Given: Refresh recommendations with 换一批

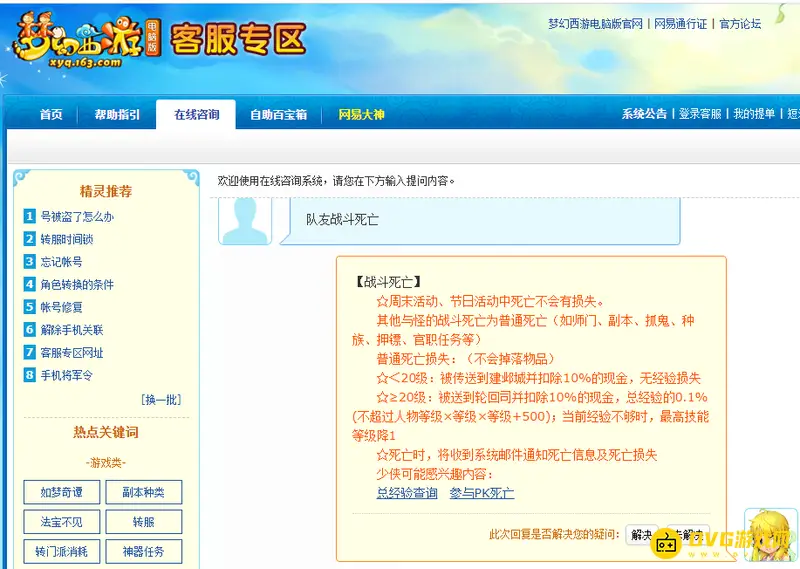Looking at the screenshot, I should point(161,400).
